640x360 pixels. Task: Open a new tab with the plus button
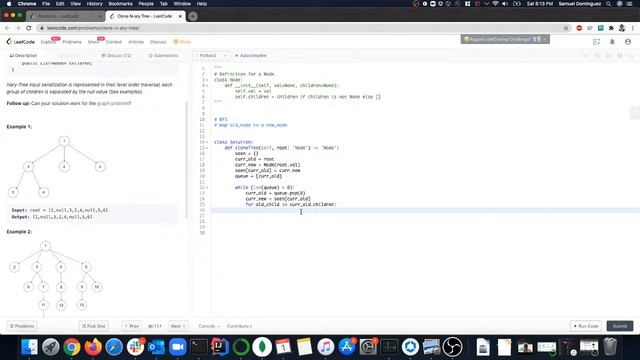click(193, 16)
